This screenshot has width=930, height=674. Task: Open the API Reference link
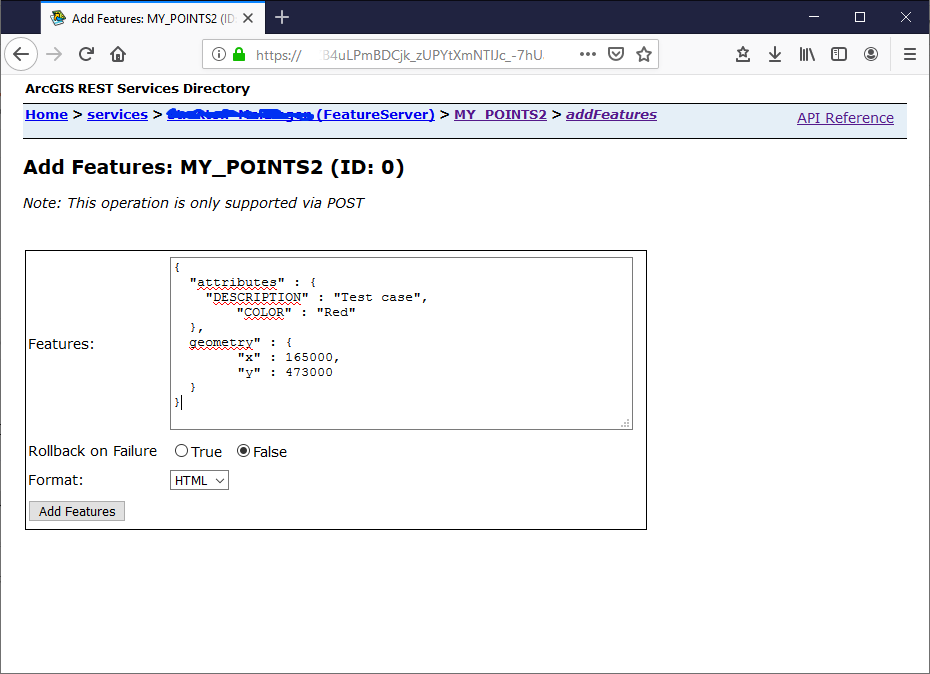(845, 118)
